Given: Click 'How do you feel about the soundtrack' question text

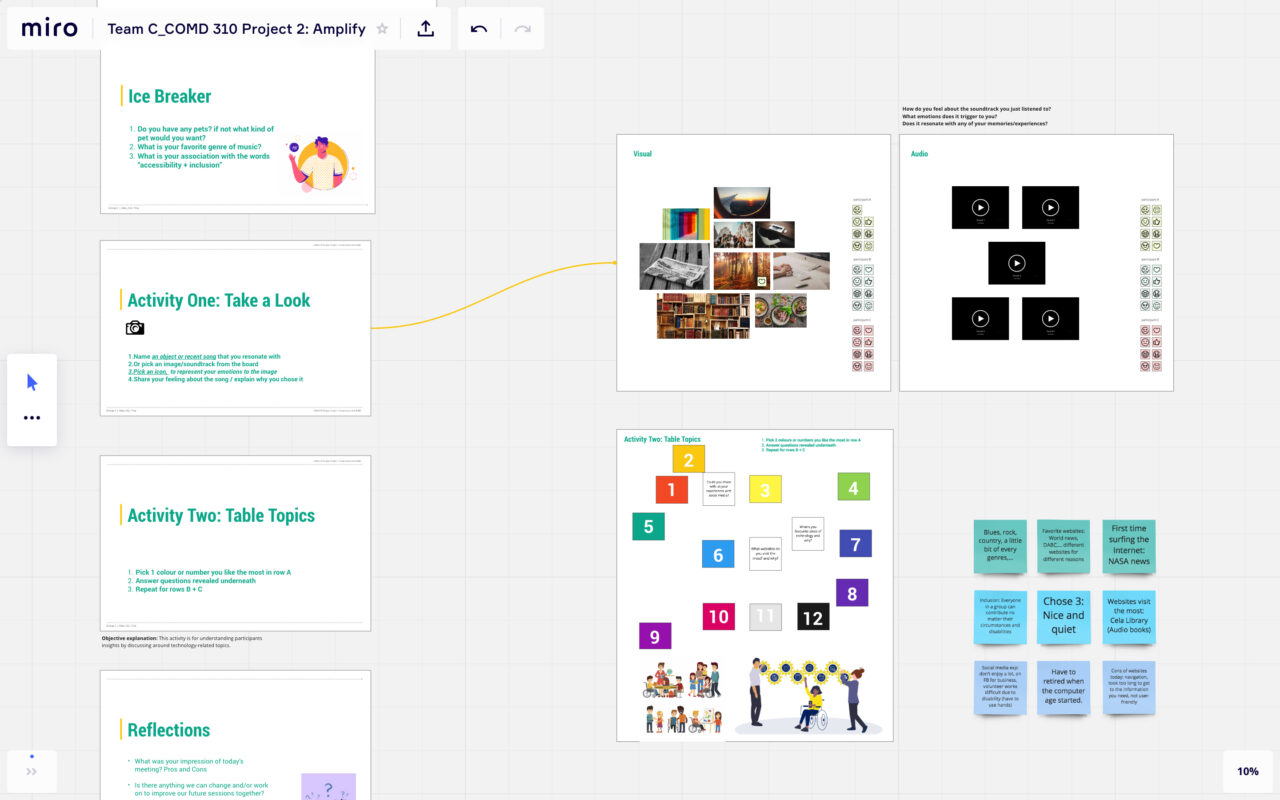Looking at the screenshot, I should 976,109.
